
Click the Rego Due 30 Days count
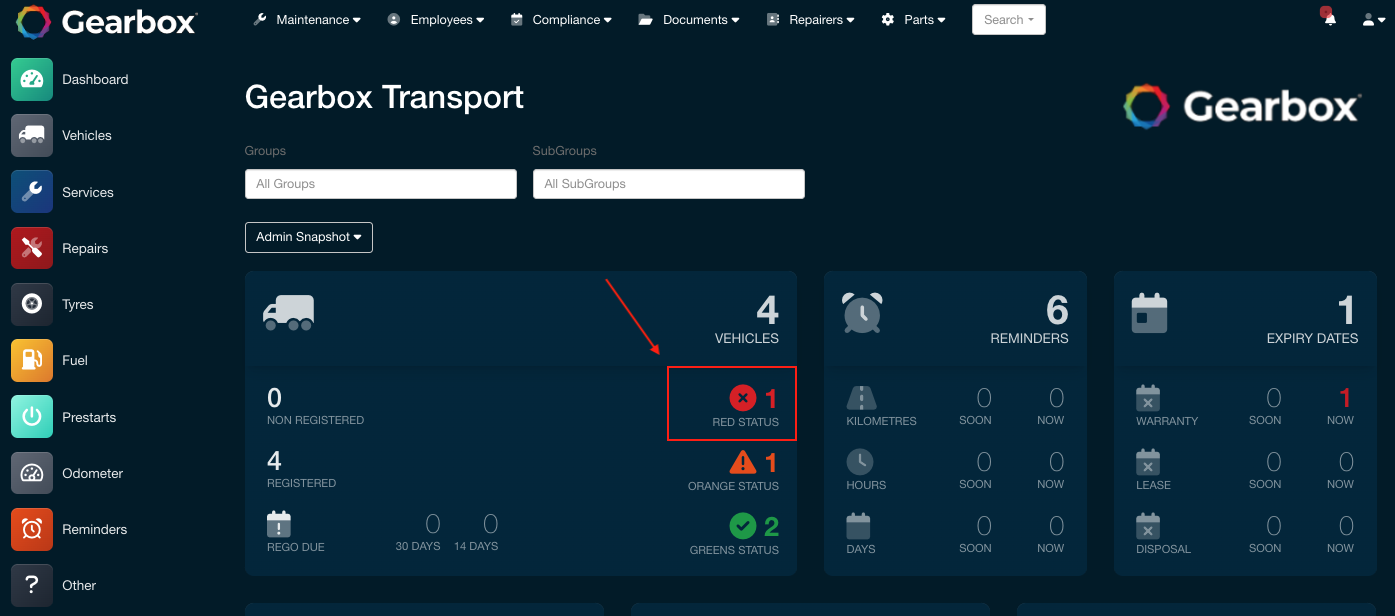(x=433, y=524)
